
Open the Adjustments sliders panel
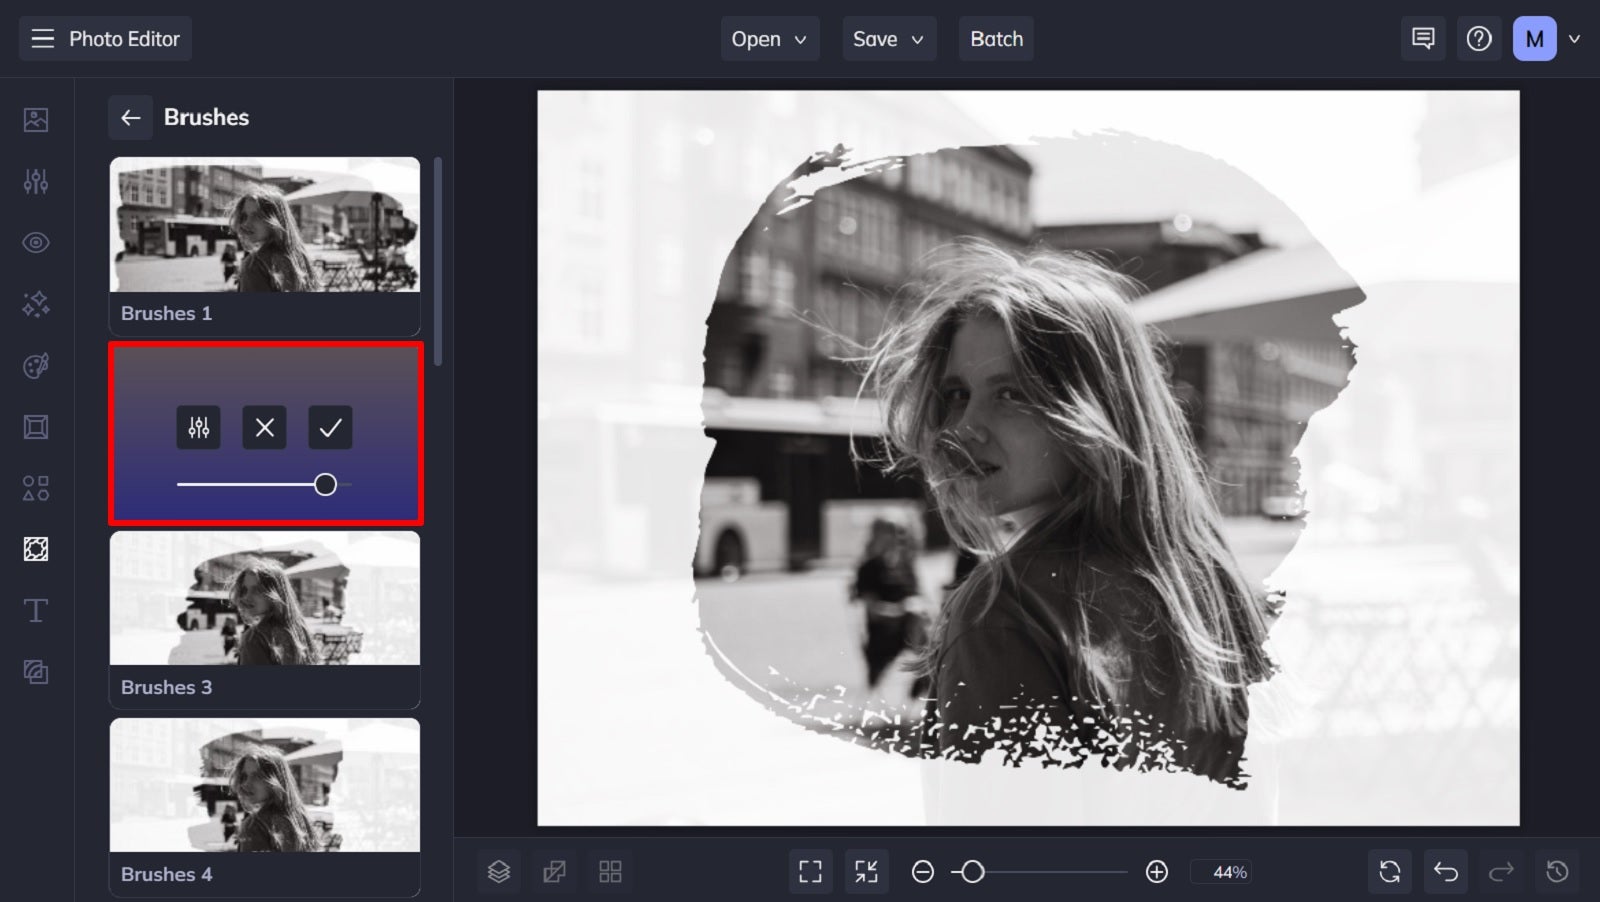point(36,181)
